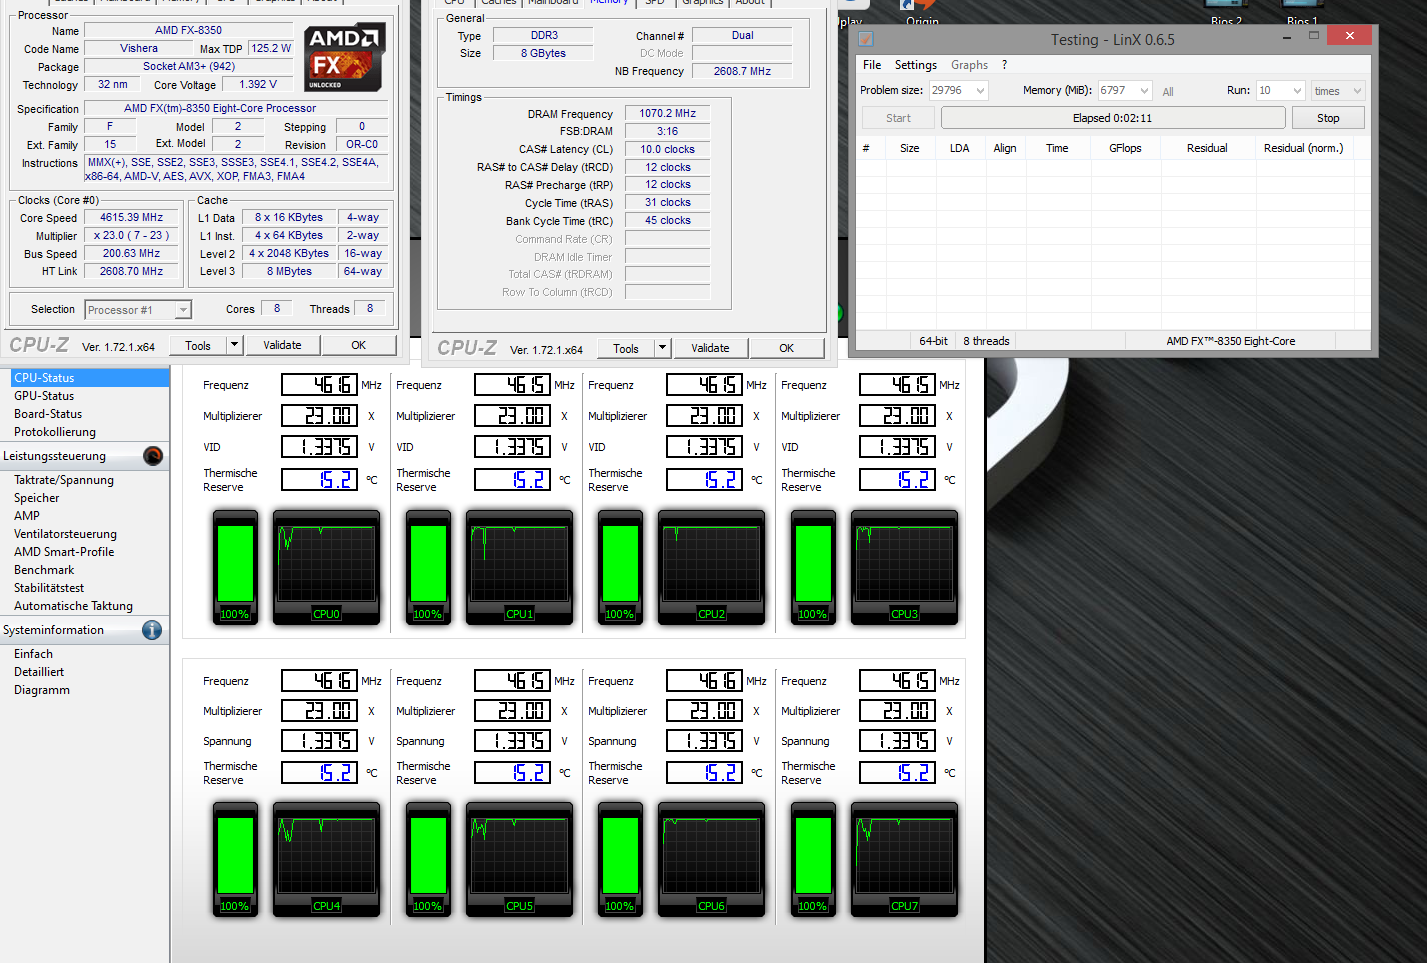The image size is (1427, 963).
Task: Open the Memory (MiB) dropdown in LinX
Action: pos(1144,90)
